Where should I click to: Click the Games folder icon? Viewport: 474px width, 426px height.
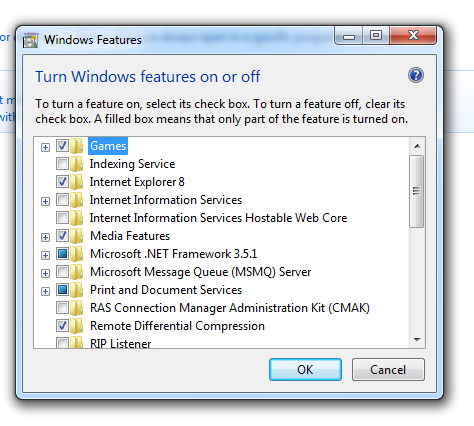[77, 146]
